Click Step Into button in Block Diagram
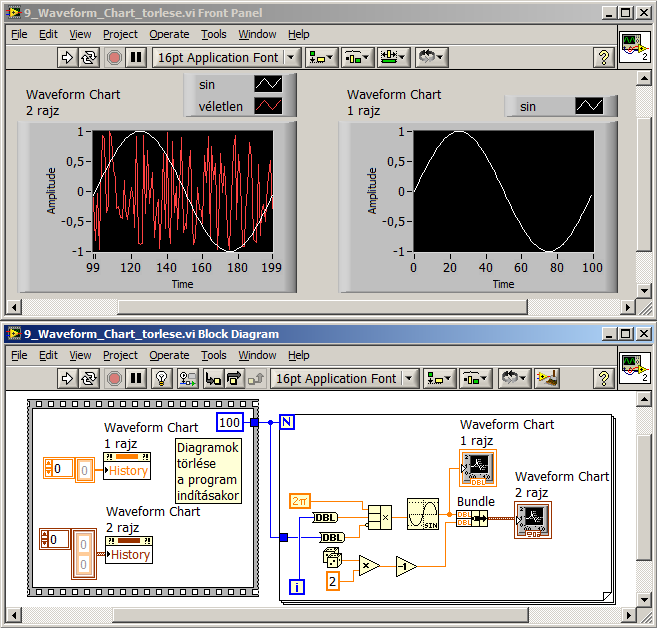The height and width of the screenshot is (628, 657). [213, 378]
